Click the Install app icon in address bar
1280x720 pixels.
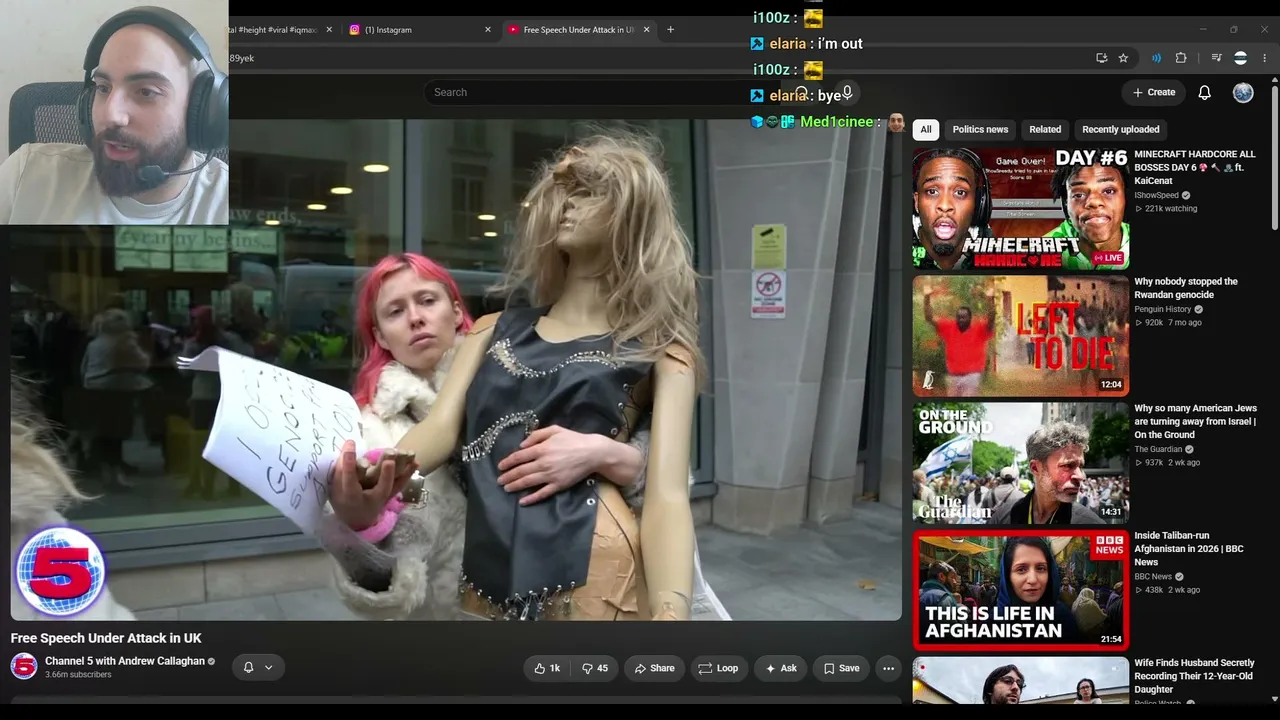[x=1101, y=58]
